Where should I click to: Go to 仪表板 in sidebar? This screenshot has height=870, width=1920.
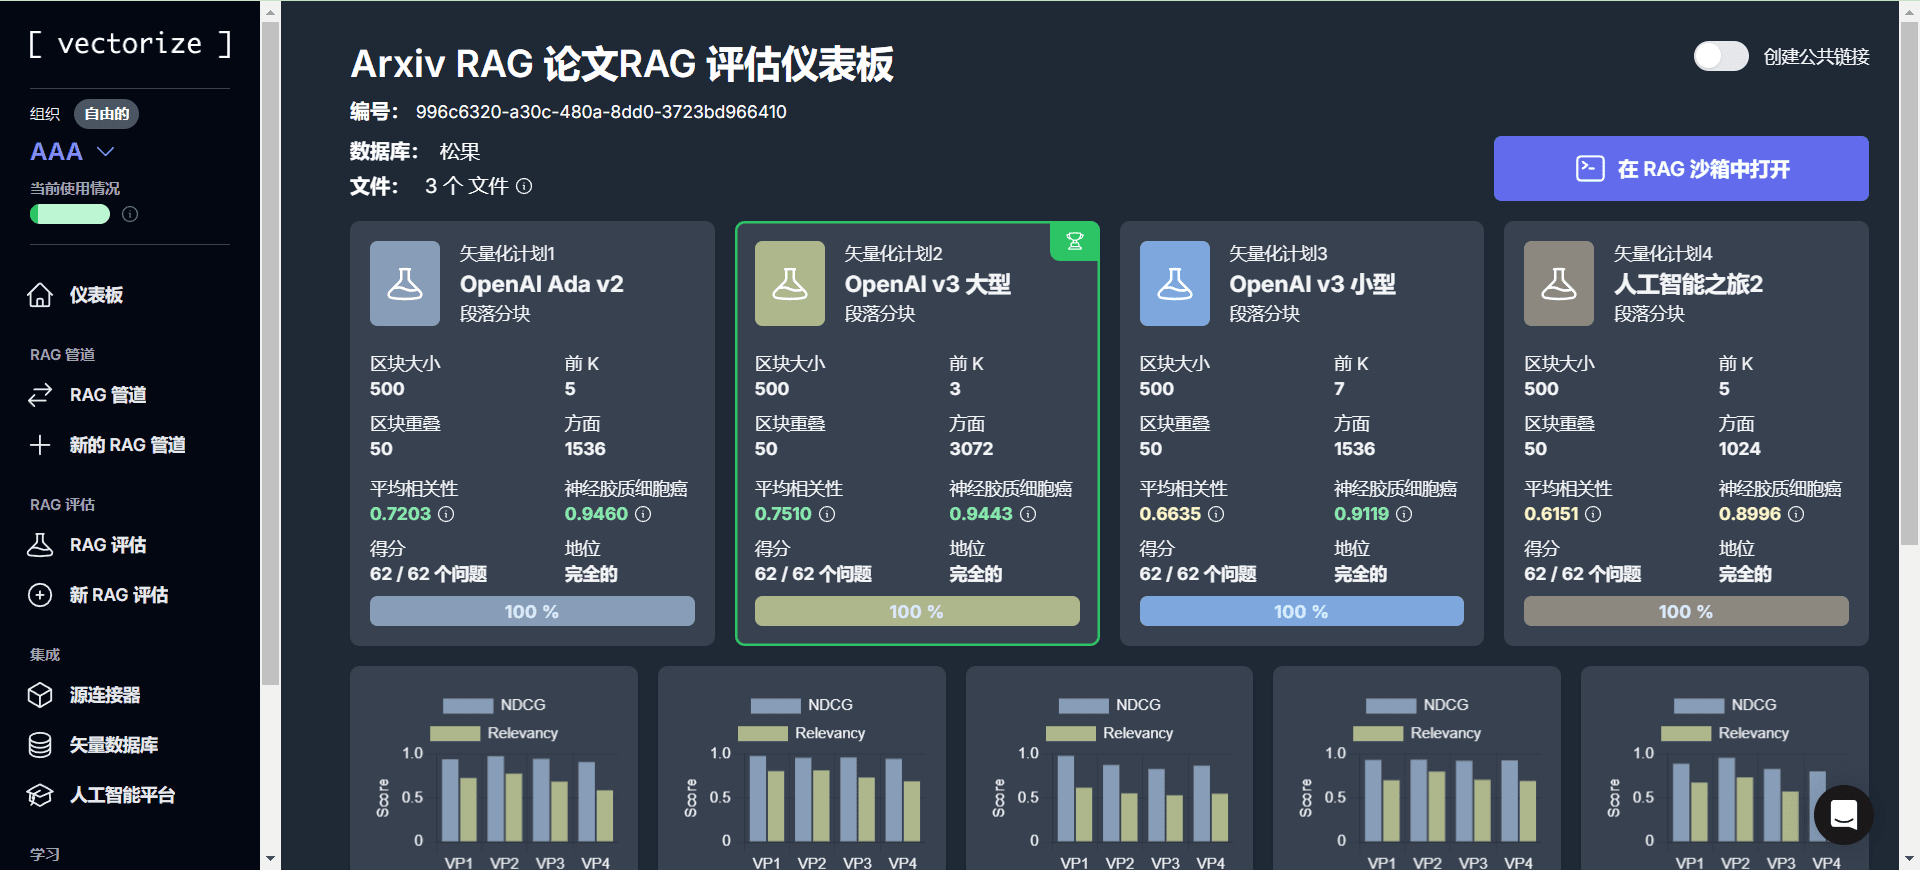(x=96, y=295)
